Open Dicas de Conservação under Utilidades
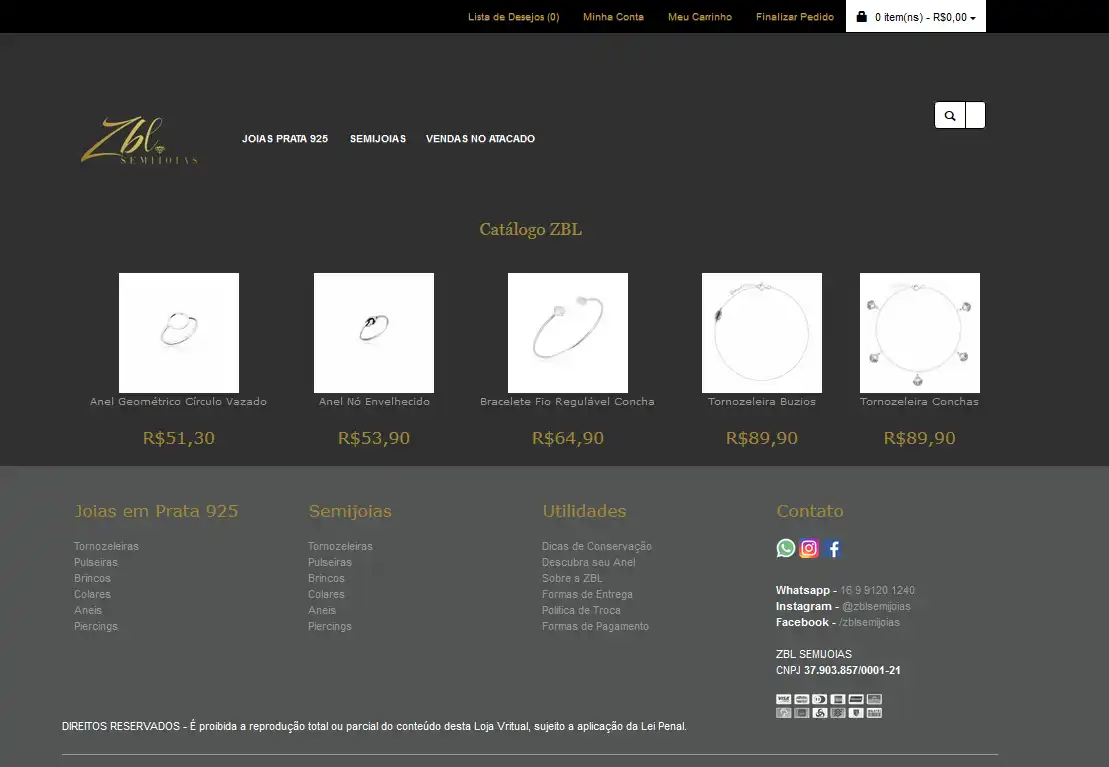This screenshot has height=767, width=1109. [597, 546]
